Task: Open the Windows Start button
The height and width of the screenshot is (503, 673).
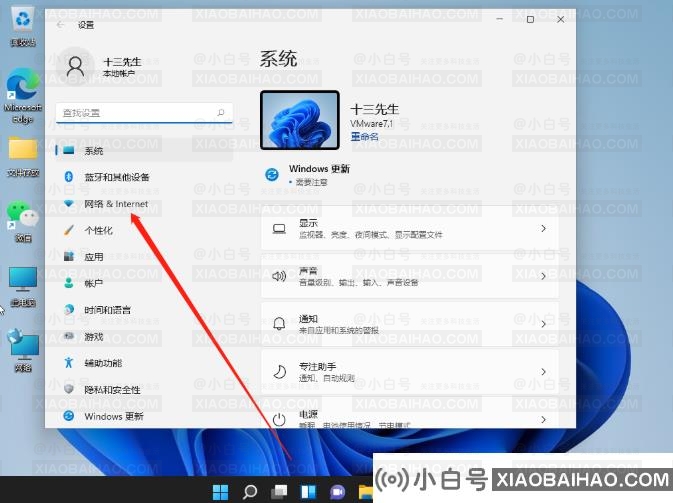Action: tap(221, 492)
